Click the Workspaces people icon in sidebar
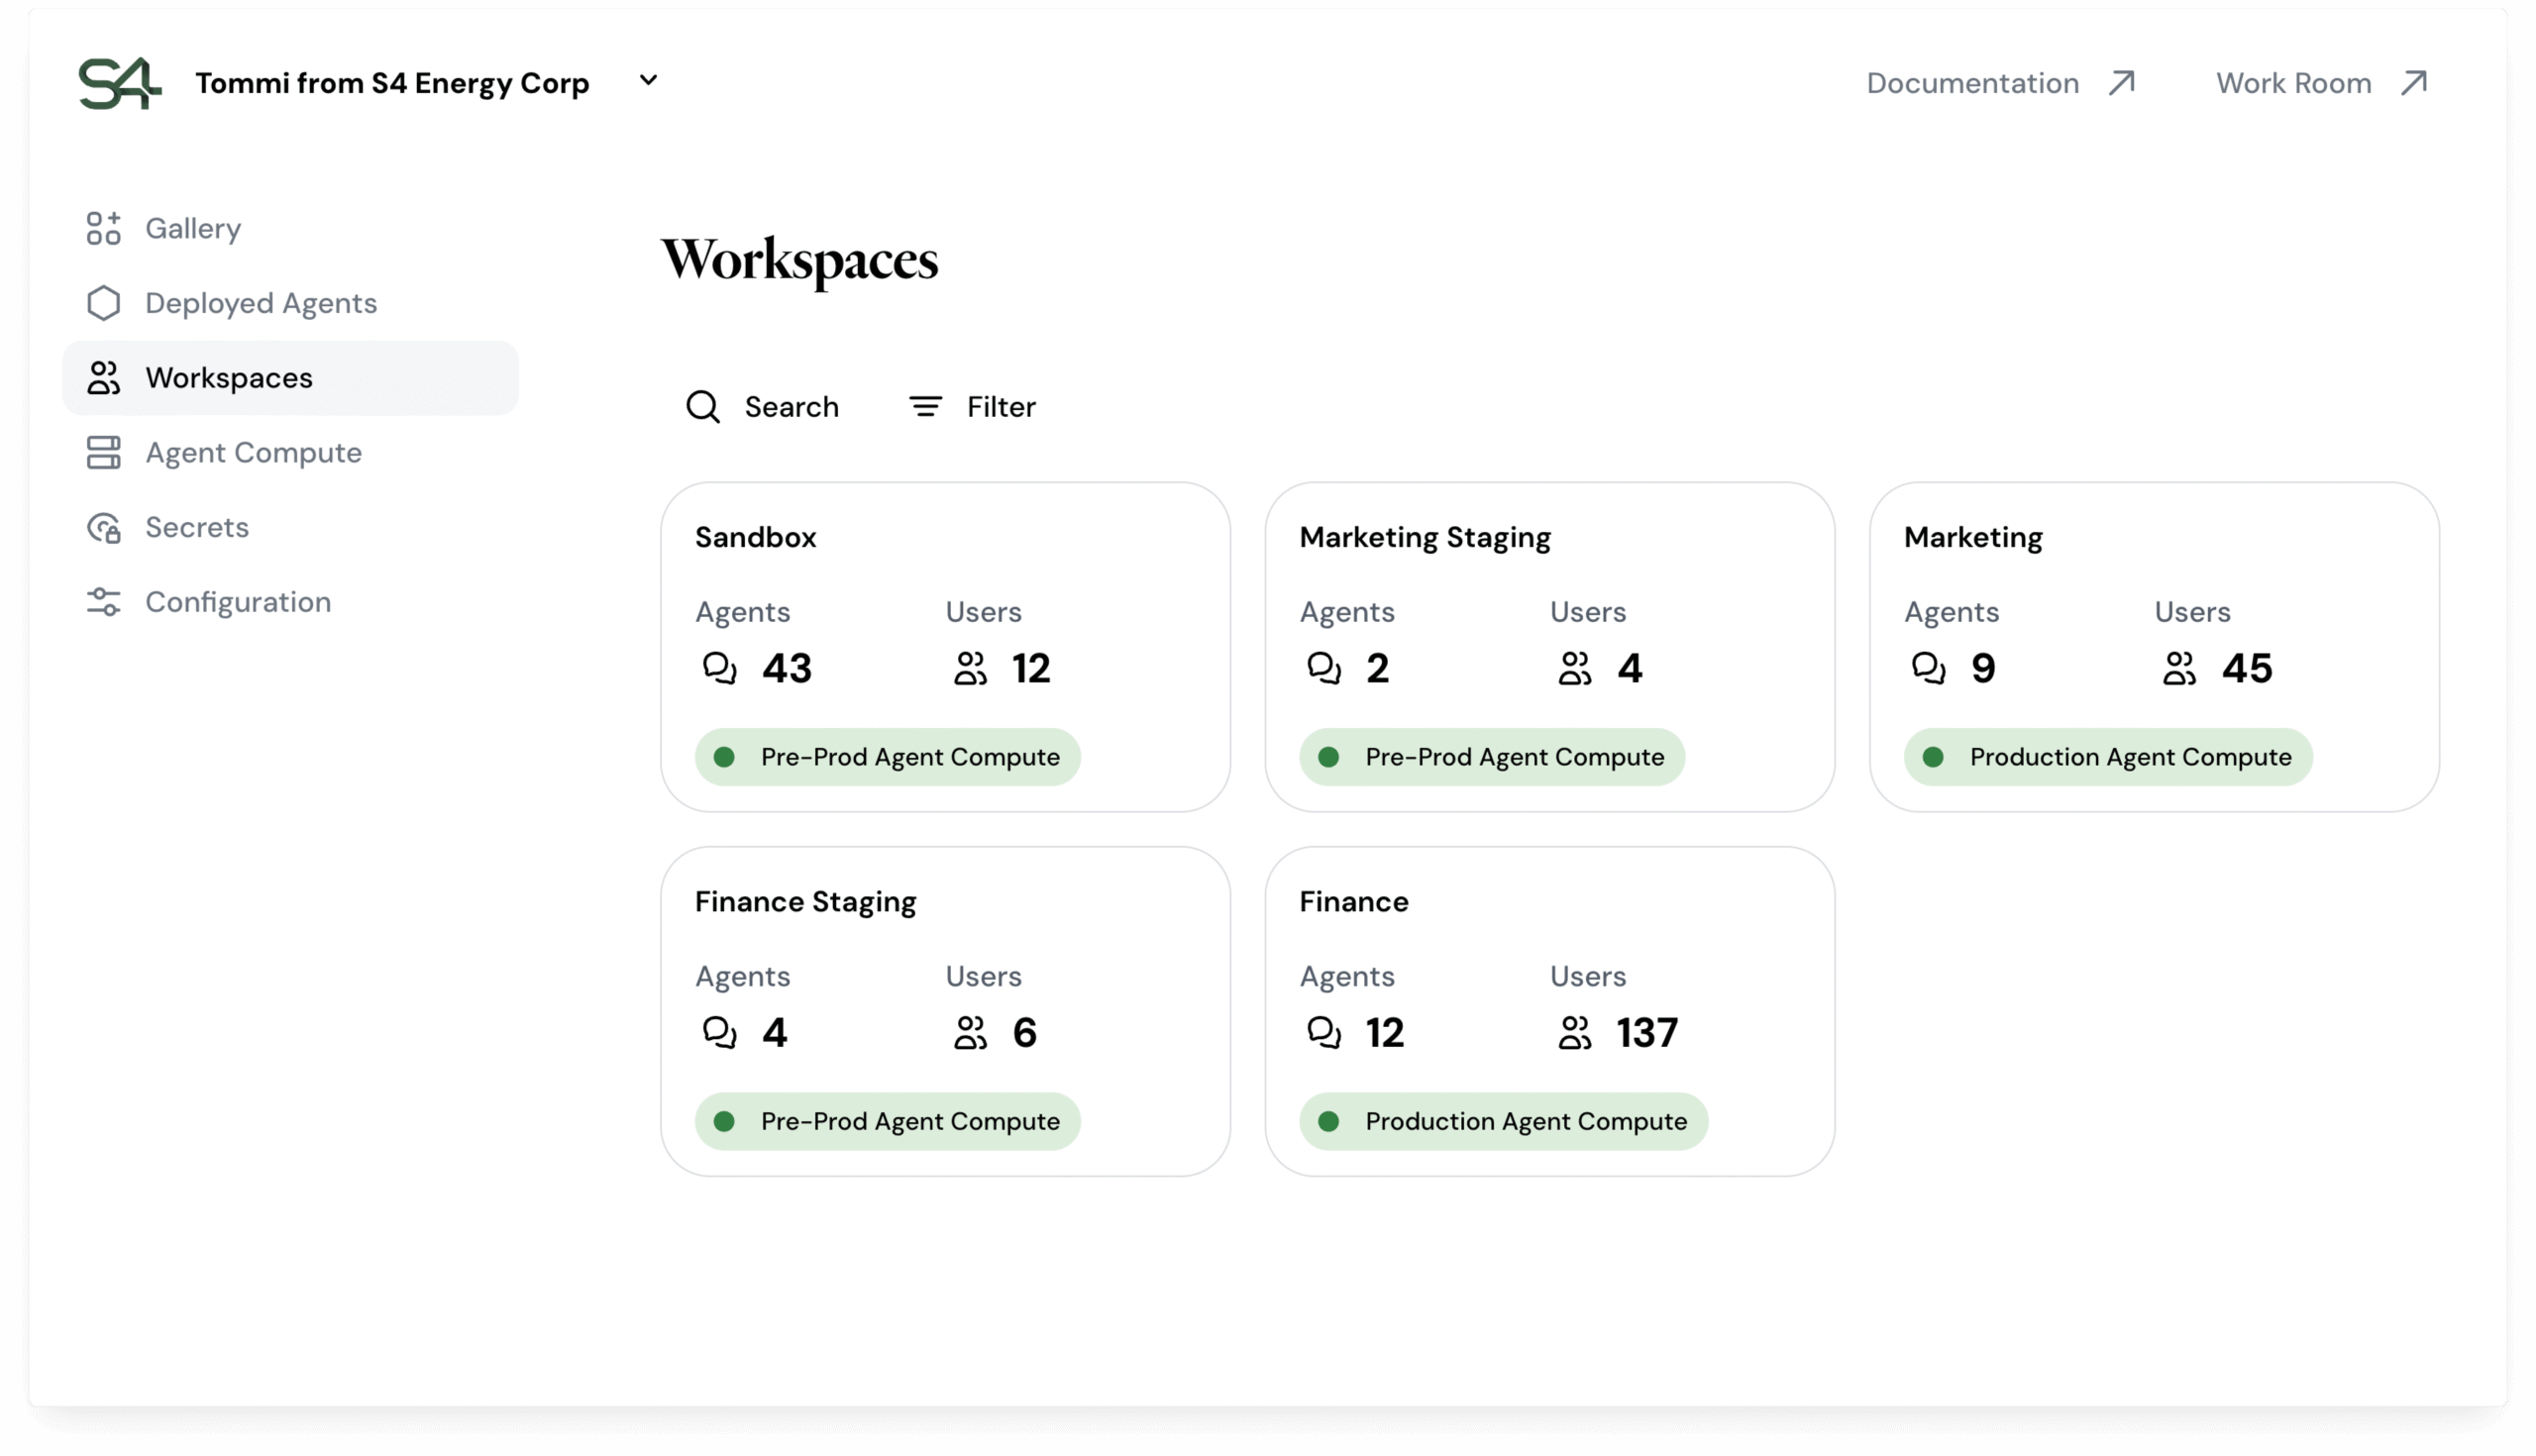 [x=103, y=378]
